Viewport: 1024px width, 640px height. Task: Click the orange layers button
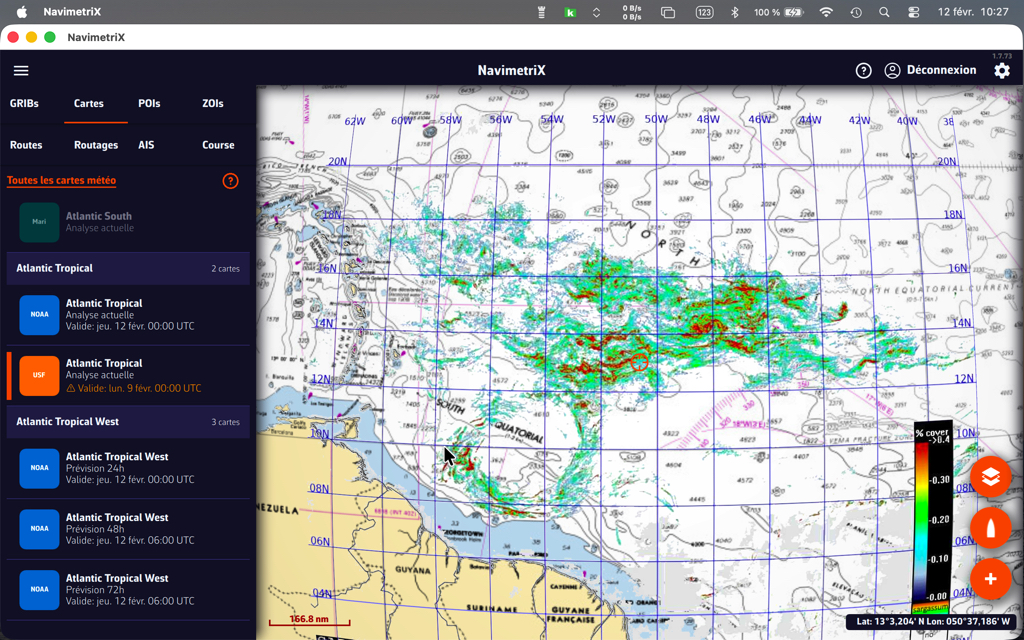990,478
